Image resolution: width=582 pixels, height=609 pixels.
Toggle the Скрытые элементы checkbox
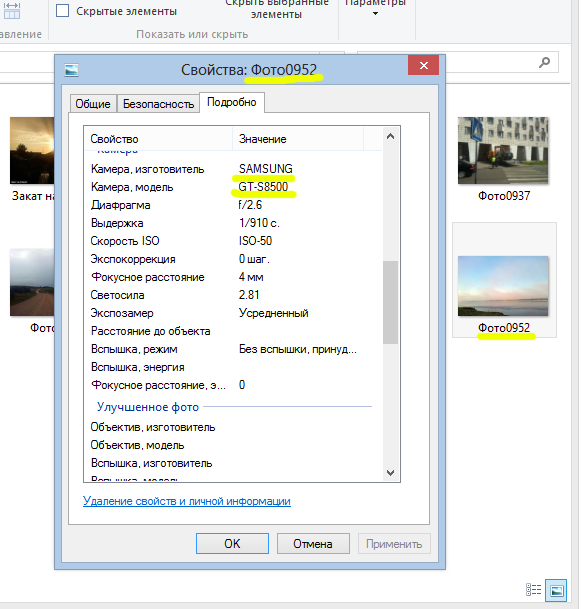click(63, 10)
